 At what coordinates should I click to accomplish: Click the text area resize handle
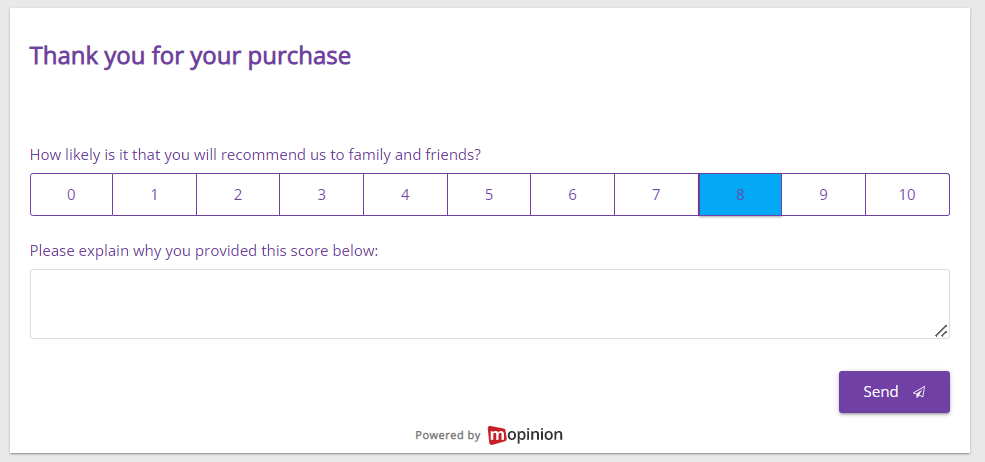[941, 331]
